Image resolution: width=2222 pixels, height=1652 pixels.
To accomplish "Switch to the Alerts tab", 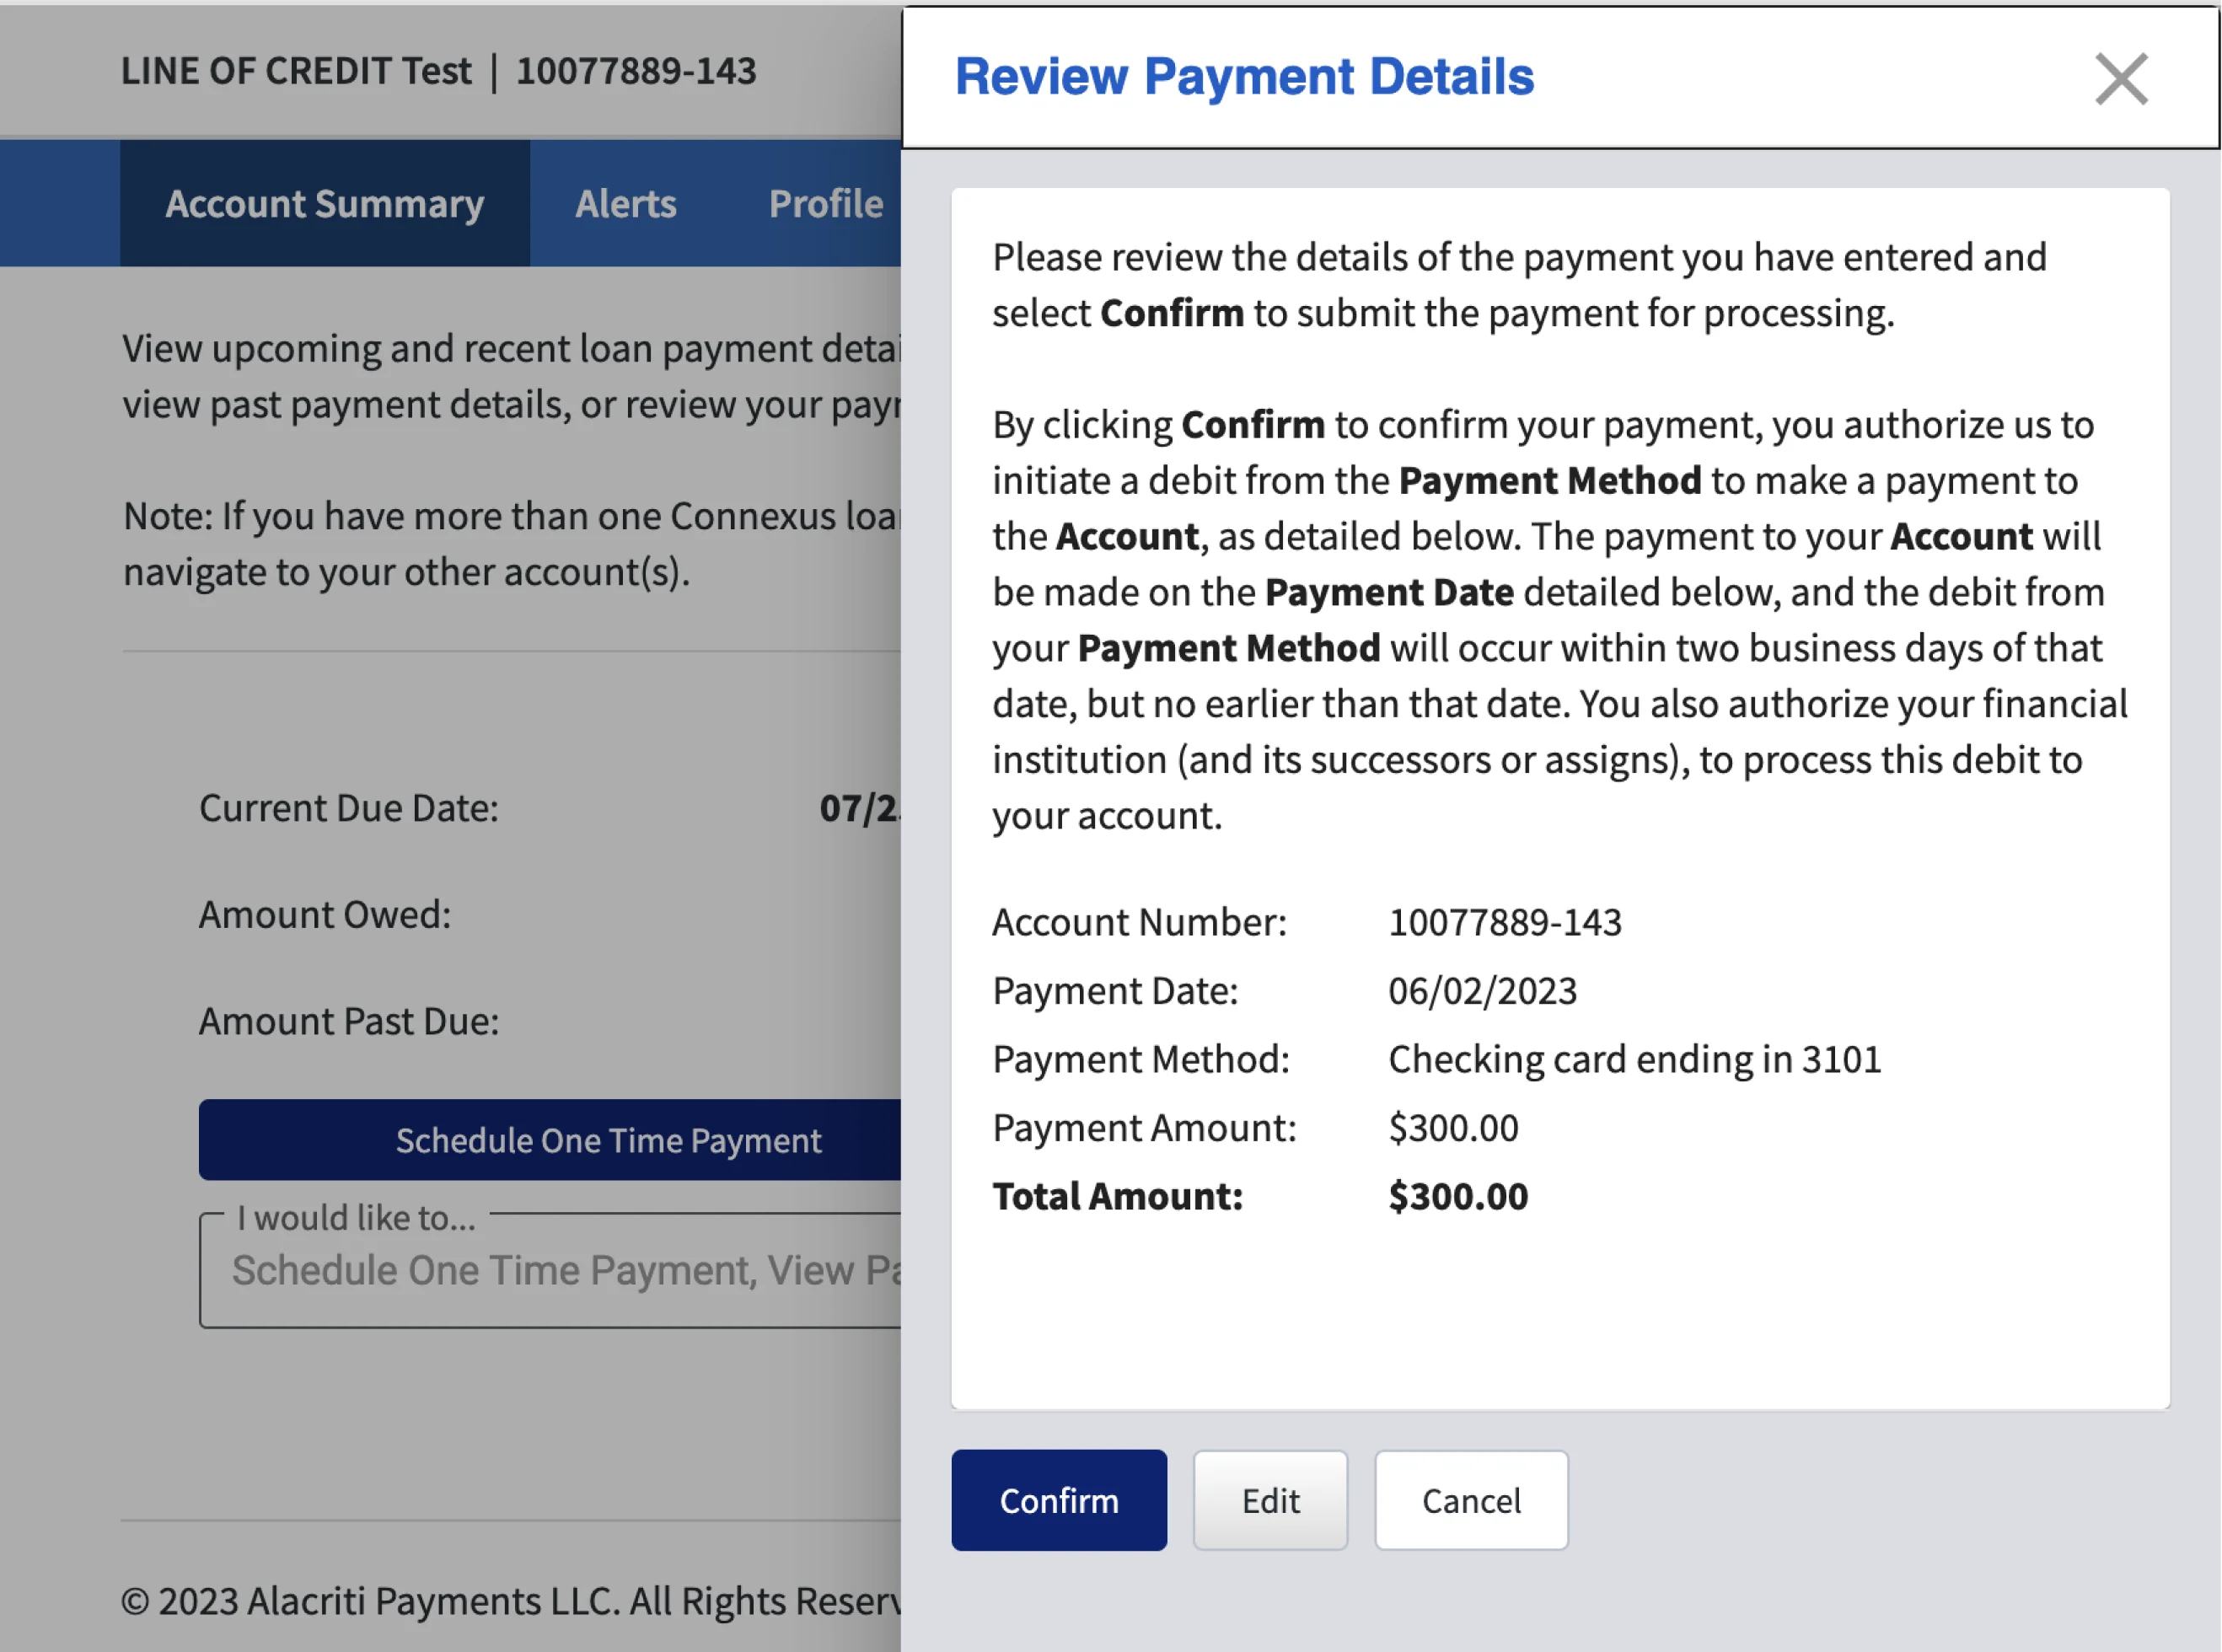I will click(625, 203).
